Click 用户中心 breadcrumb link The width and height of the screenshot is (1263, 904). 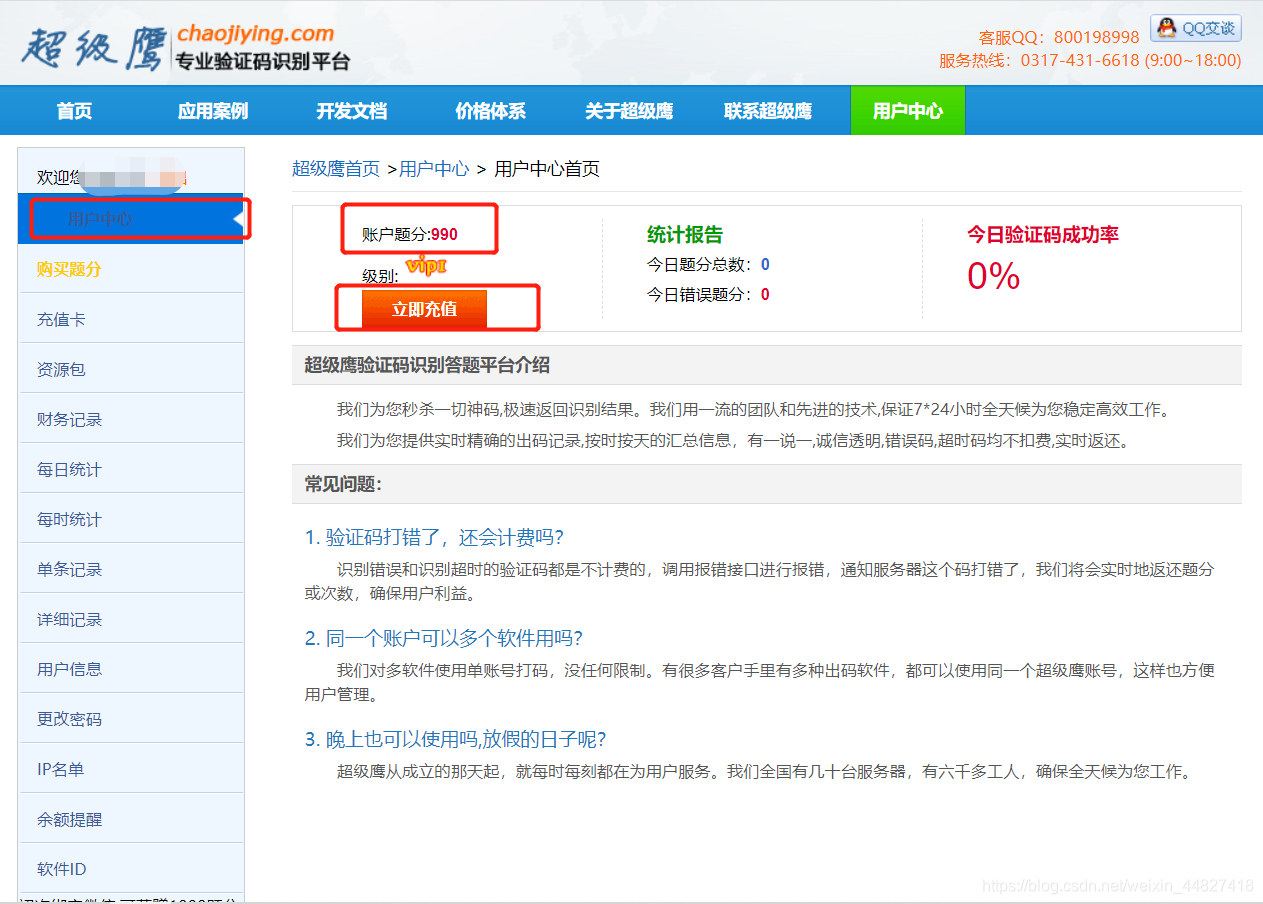point(434,169)
